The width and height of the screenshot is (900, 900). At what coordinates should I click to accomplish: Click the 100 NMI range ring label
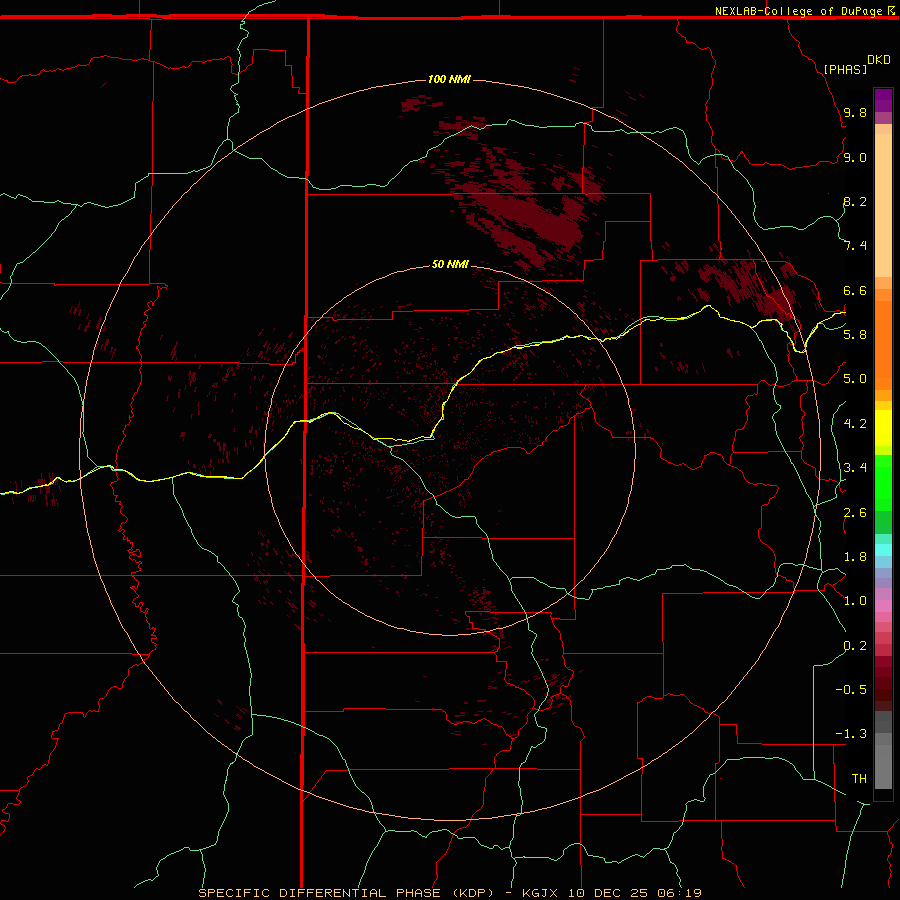(x=449, y=79)
